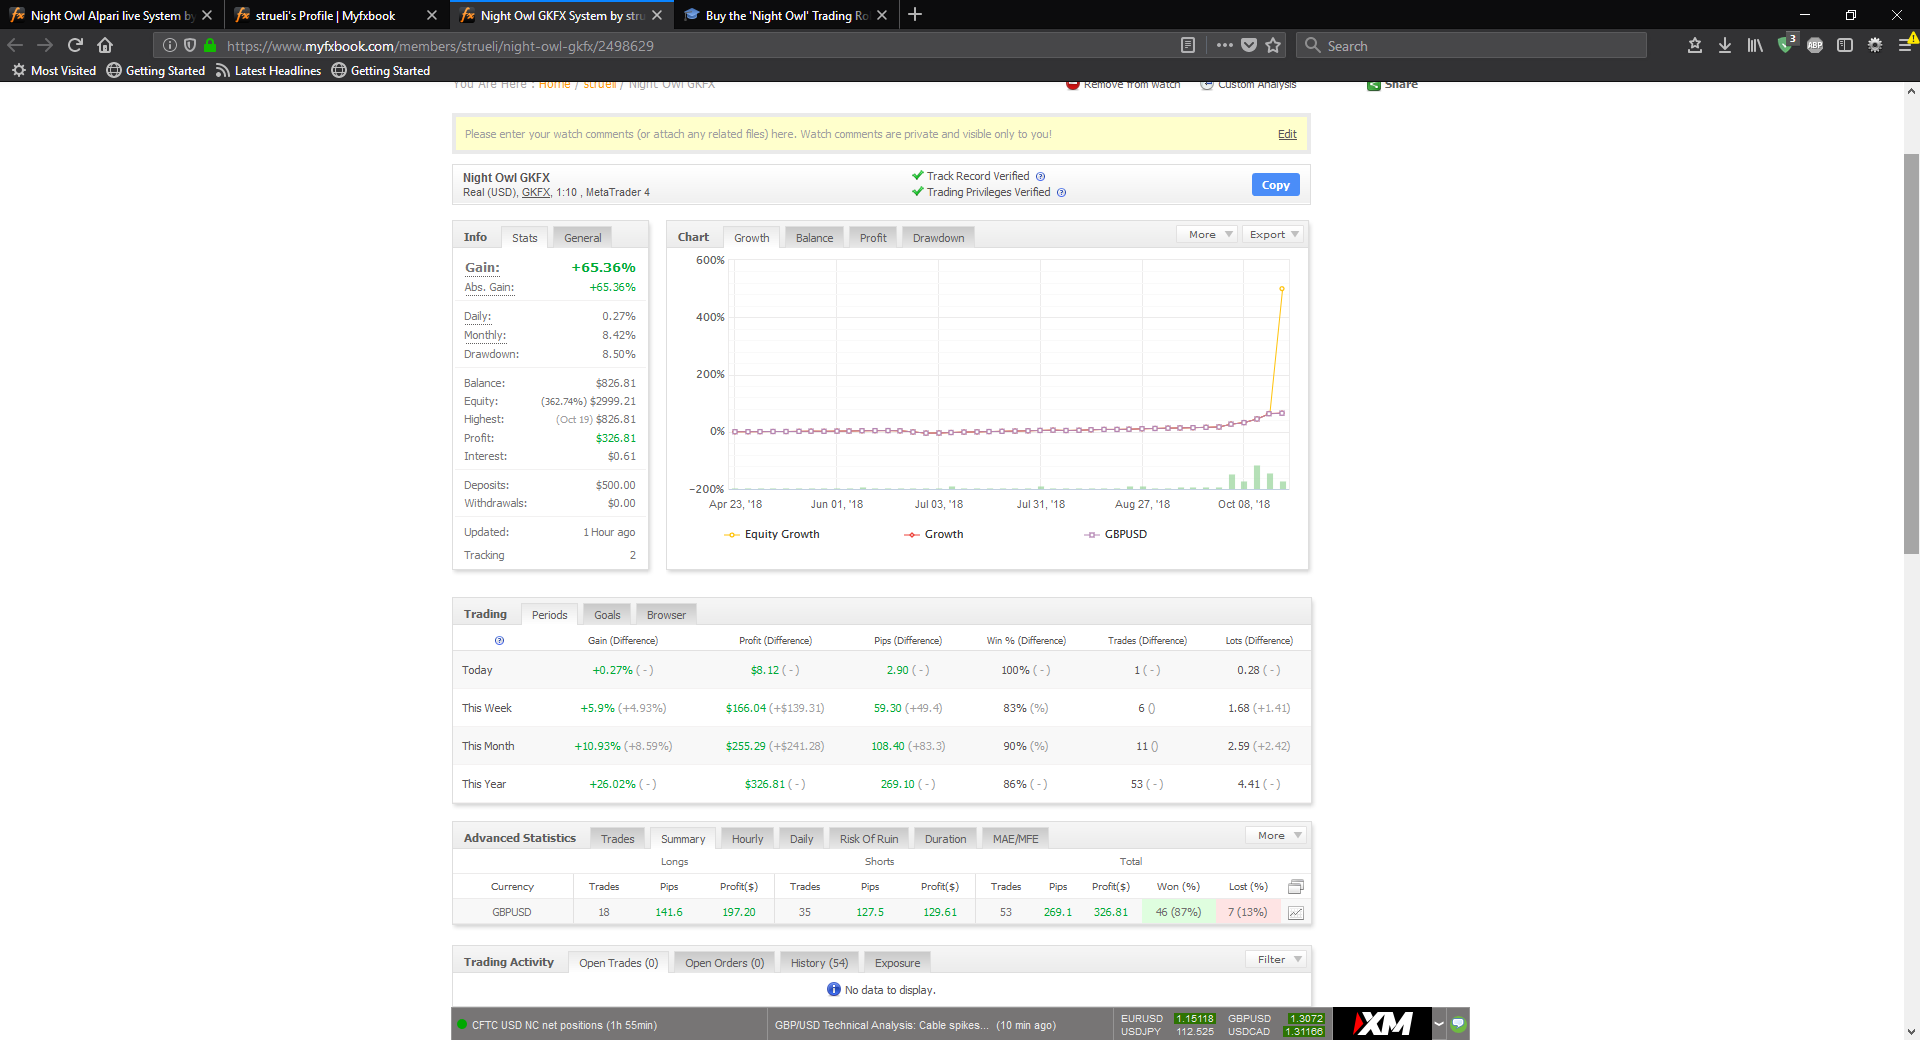The image size is (1920, 1040).
Task: Click the blue Copy button
Action: (1275, 185)
